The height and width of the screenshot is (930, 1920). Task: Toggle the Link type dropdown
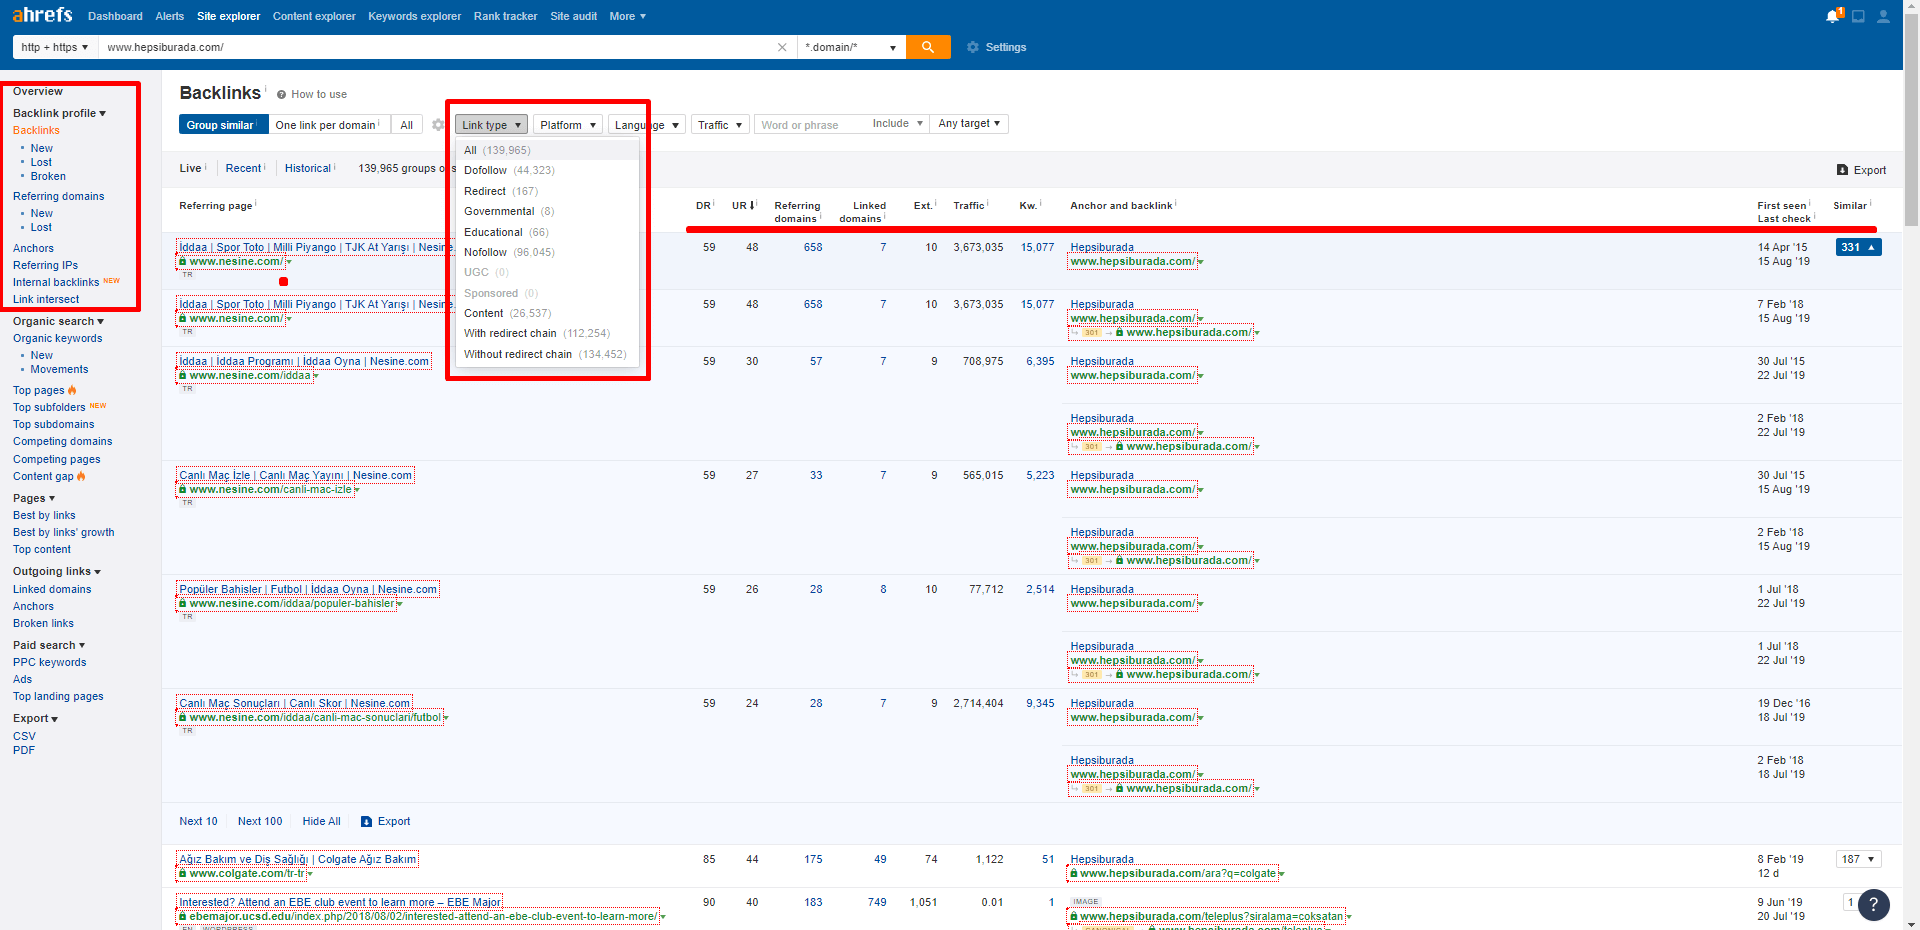491,125
